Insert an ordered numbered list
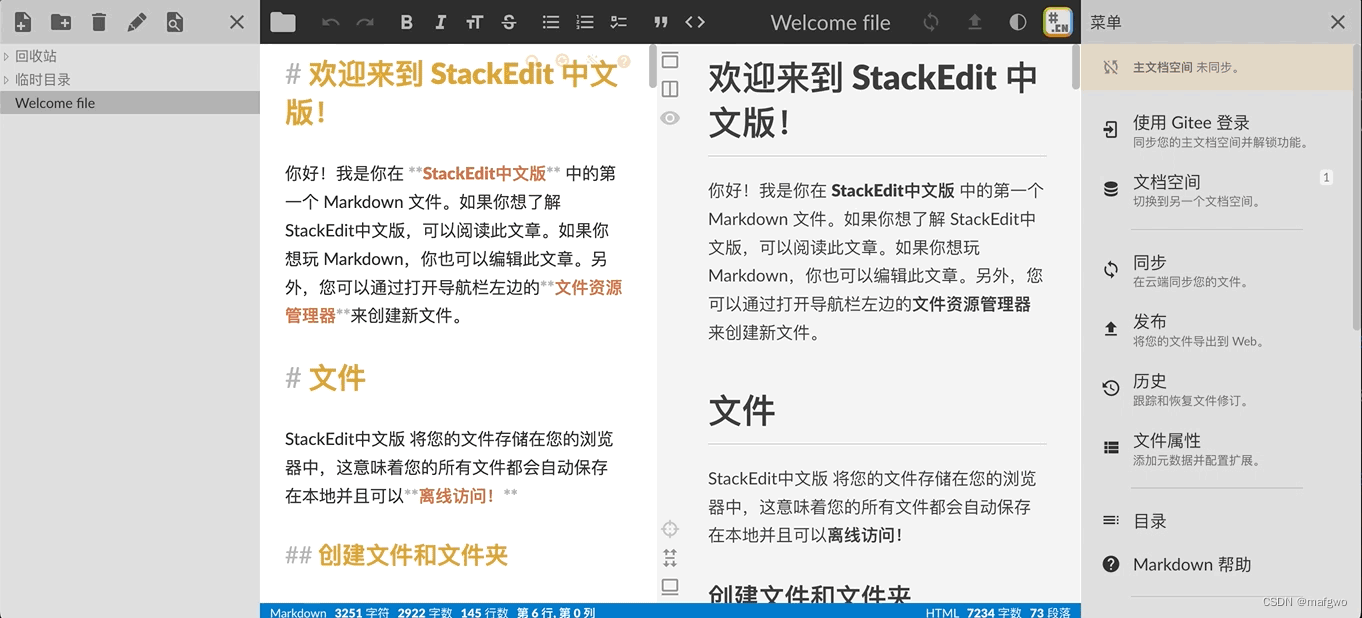The width and height of the screenshot is (1362, 618). (x=585, y=22)
